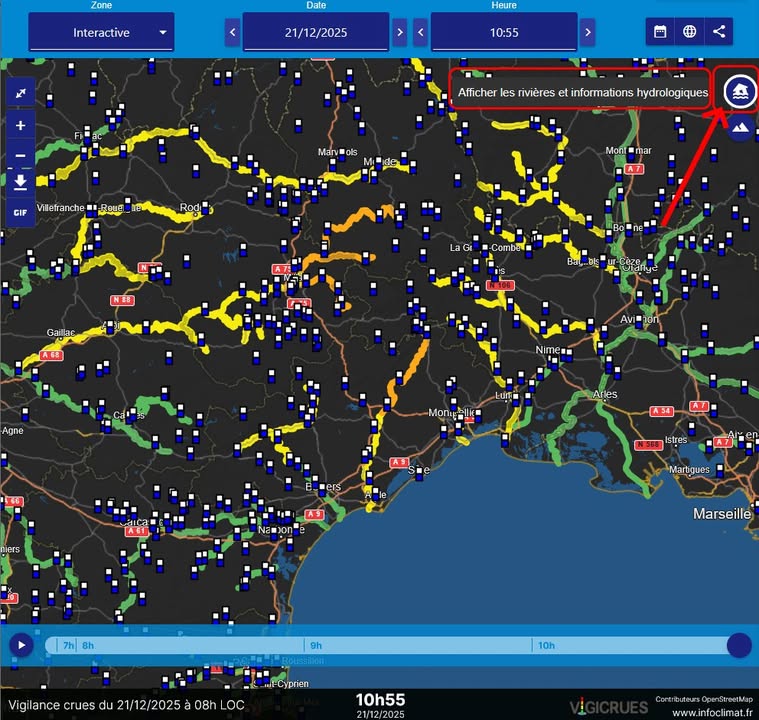Download the map image

(x=20, y=183)
